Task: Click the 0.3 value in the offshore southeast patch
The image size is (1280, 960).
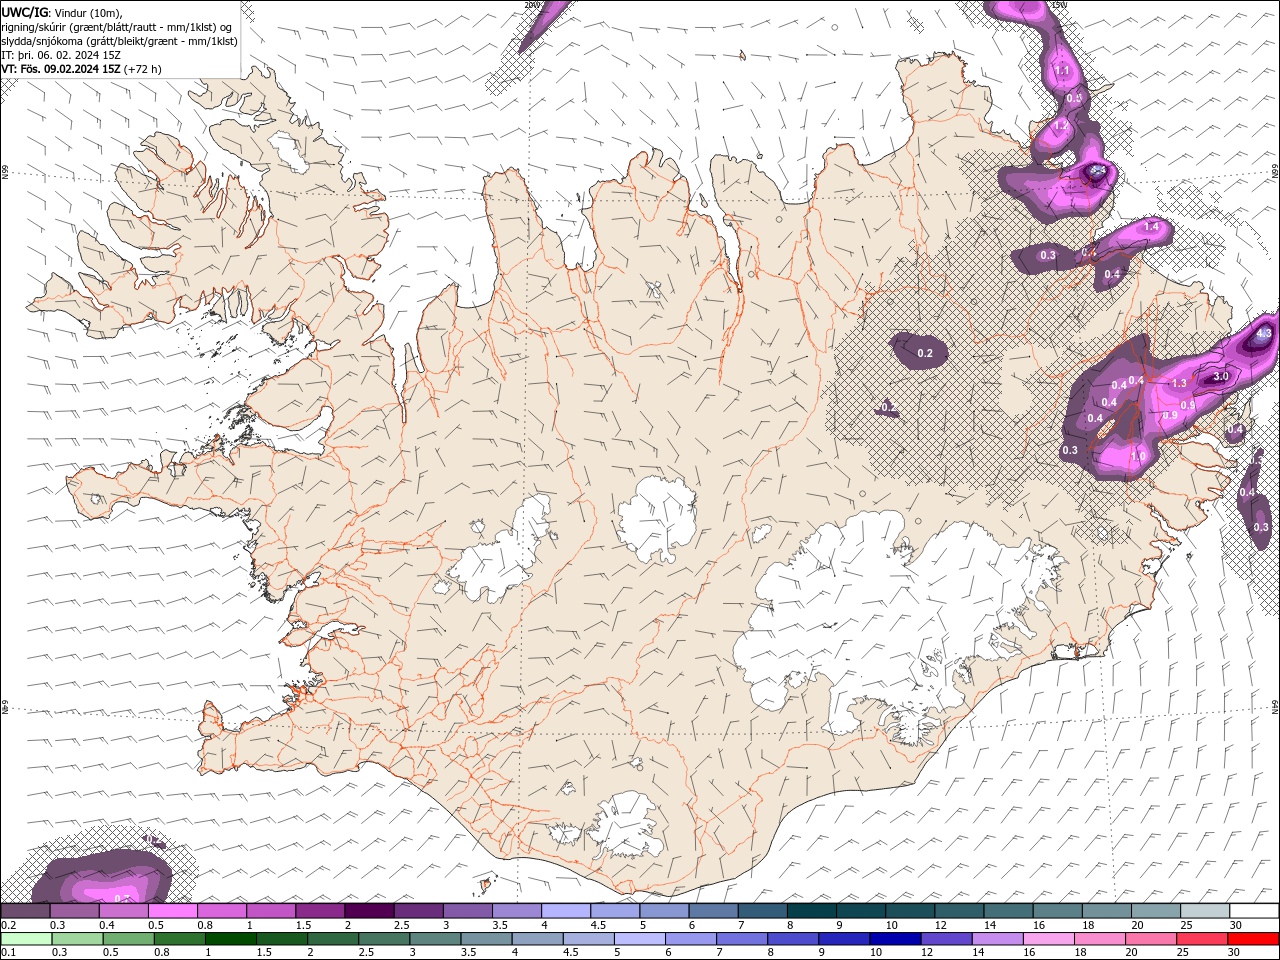Action: click(1261, 527)
